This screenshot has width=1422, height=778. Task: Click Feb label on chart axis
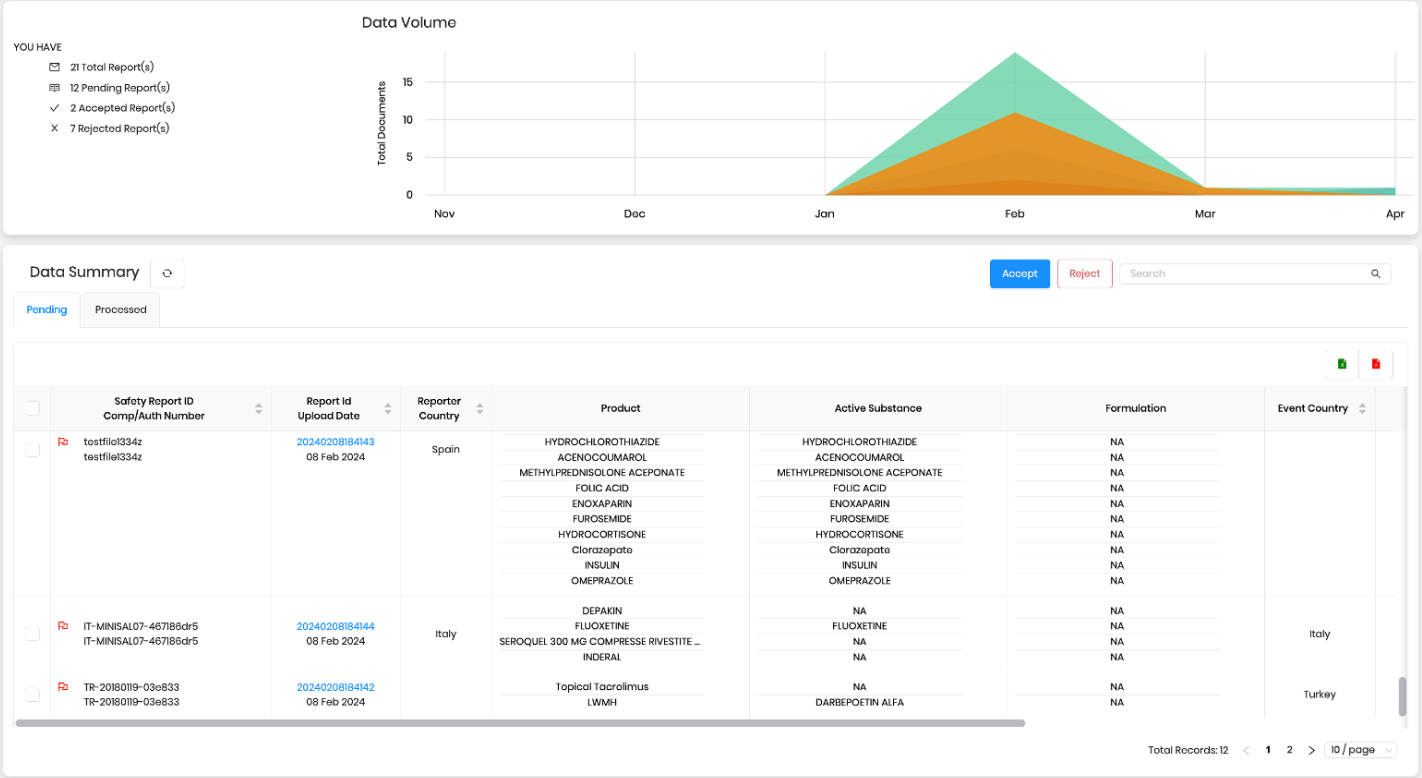(1015, 214)
